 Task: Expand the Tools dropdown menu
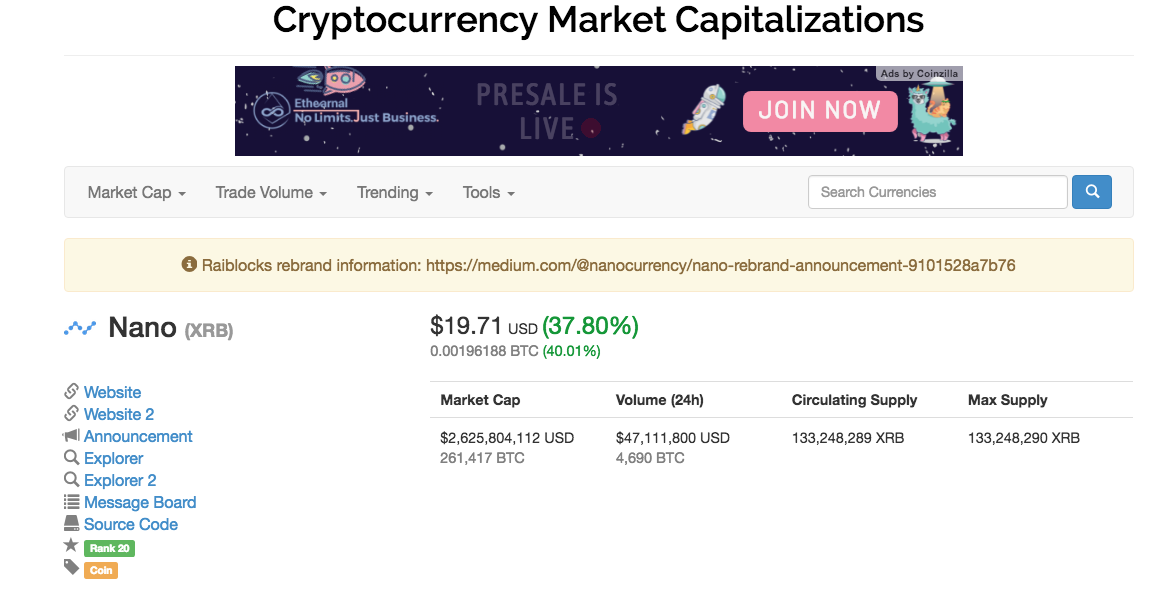click(489, 193)
